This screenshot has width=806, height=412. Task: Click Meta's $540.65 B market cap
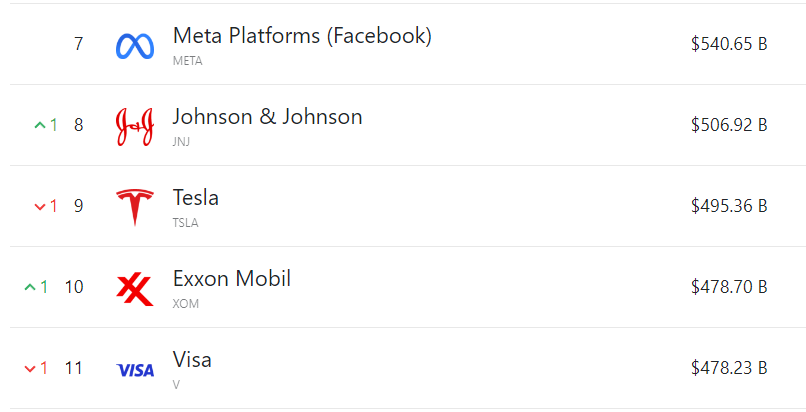click(x=728, y=44)
